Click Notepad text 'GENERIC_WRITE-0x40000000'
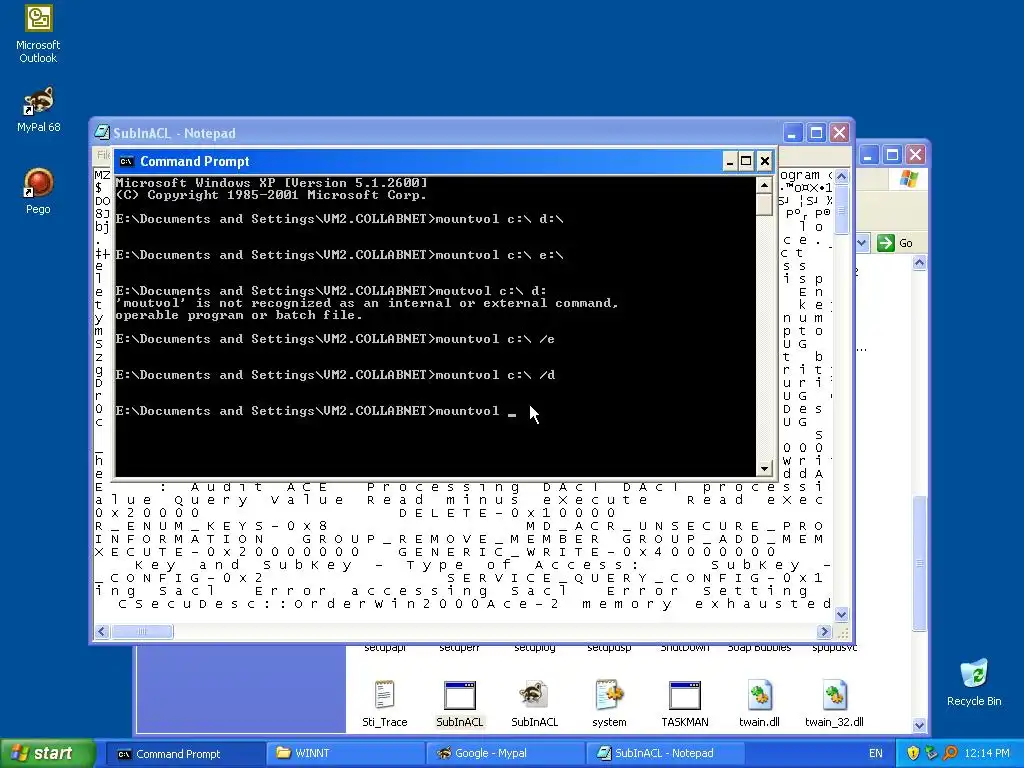Image resolution: width=1024 pixels, height=768 pixels. click(x=586, y=552)
